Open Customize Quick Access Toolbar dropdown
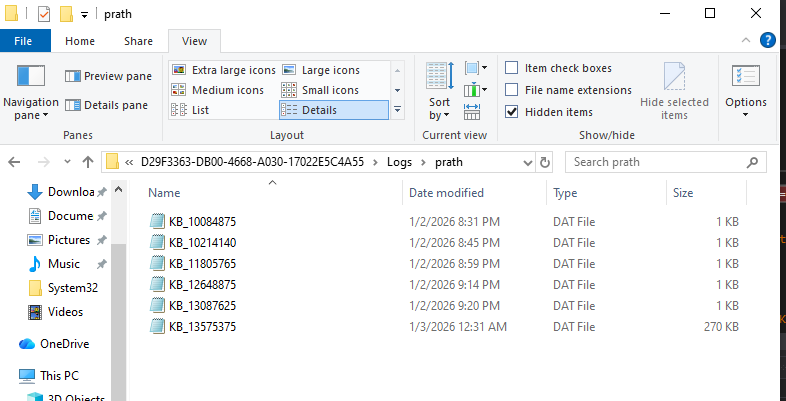The image size is (786, 401). [x=85, y=15]
